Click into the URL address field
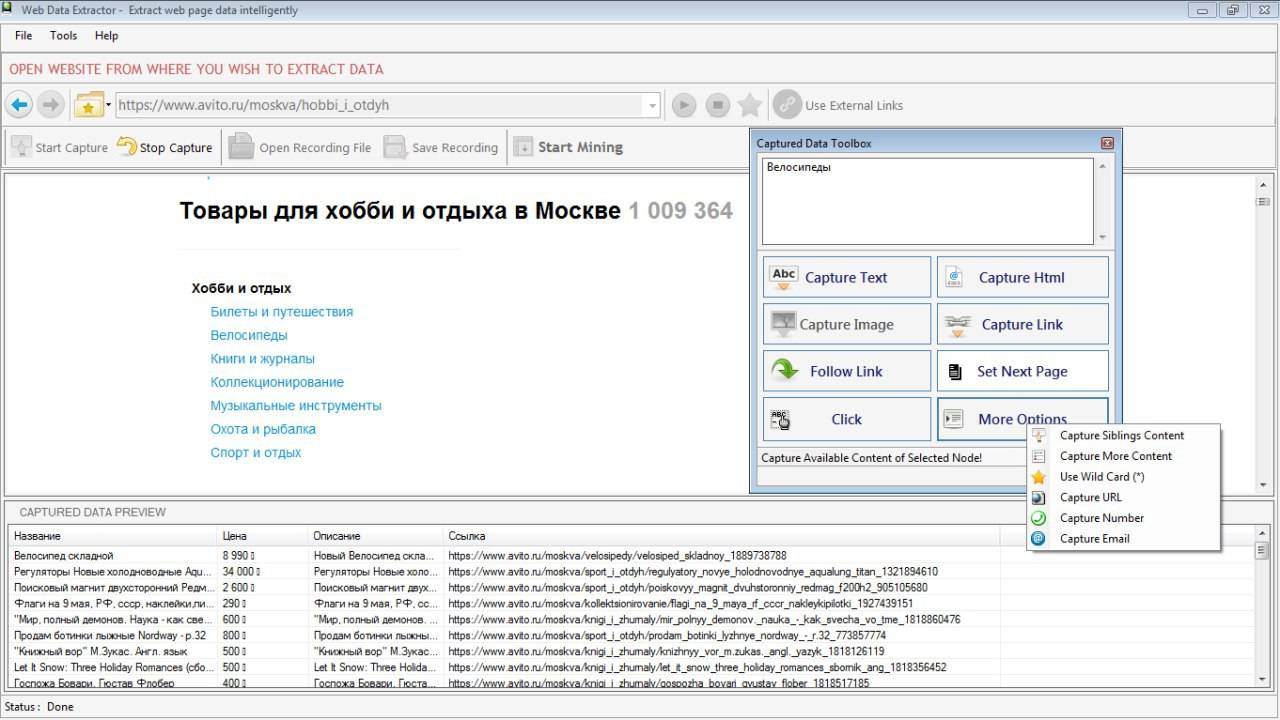 380,105
